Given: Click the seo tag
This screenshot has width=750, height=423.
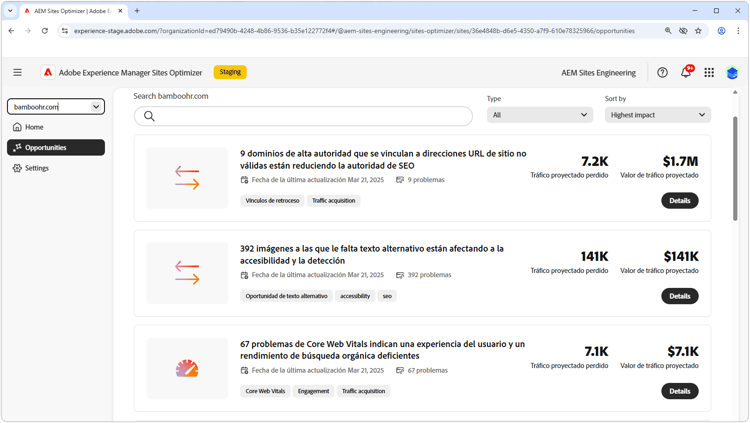Looking at the screenshot, I should point(387,296).
